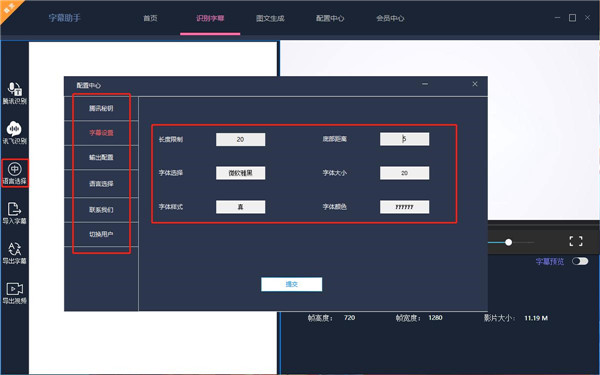Screen dimensions: 600x375
Task: Select 腾讯秘钥 in the config sidebar
Action: (101, 108)
